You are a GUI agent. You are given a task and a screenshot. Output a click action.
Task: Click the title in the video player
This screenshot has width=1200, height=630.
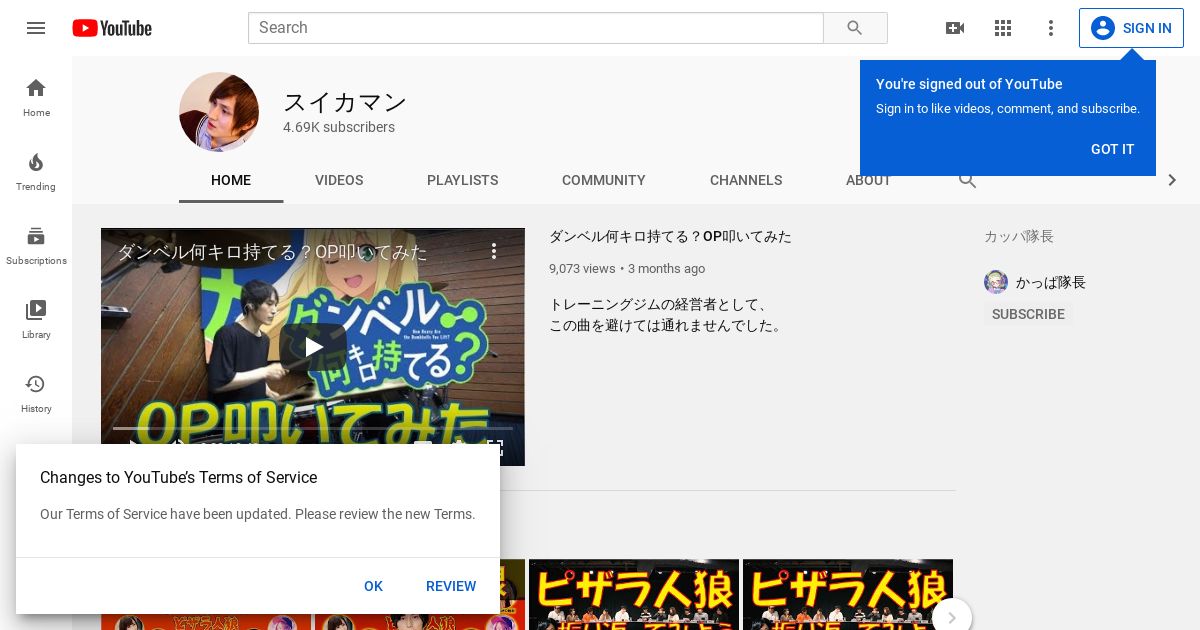[273, 252]
